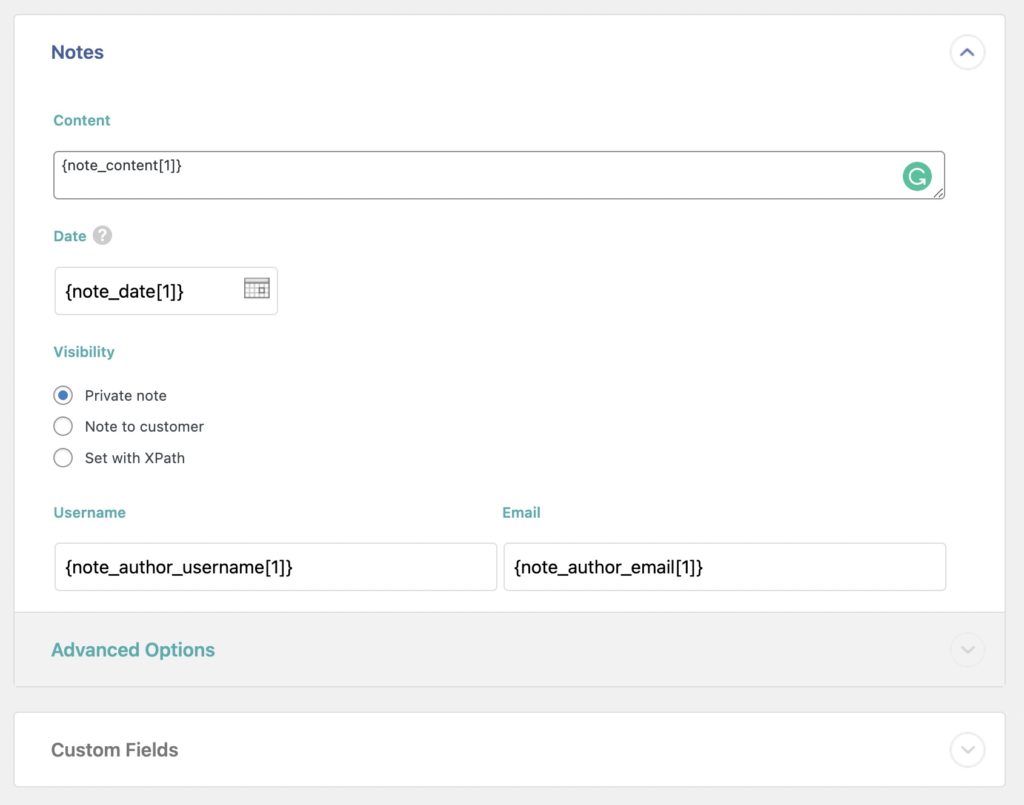Click the Notes section heading

77,52
